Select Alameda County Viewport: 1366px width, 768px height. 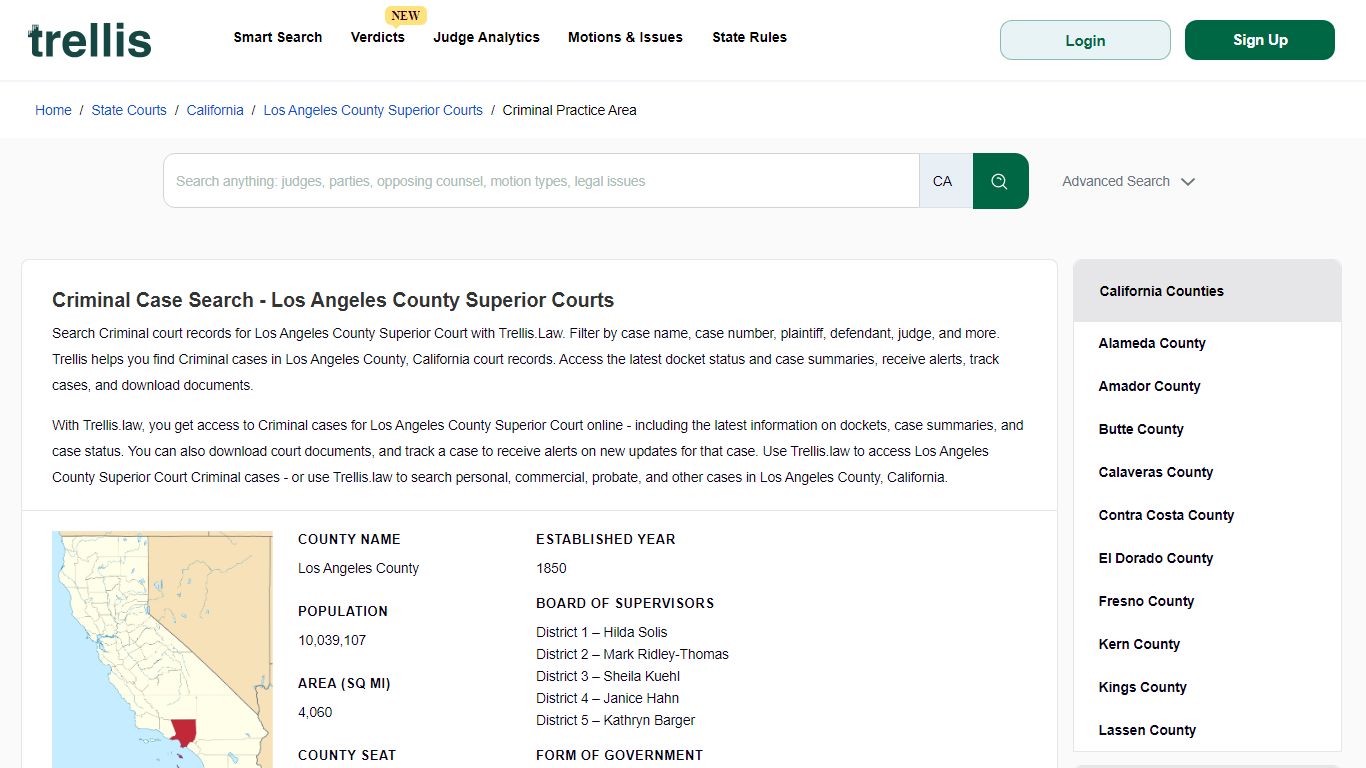tap(1152, 343)
